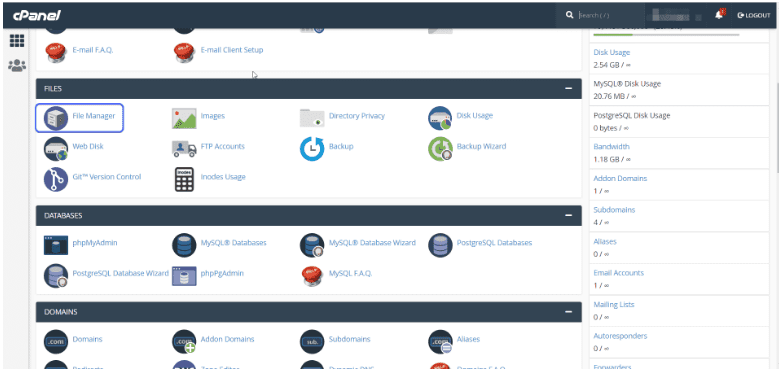
Task: Open the Web Disk icon
Action: point(56,148)
